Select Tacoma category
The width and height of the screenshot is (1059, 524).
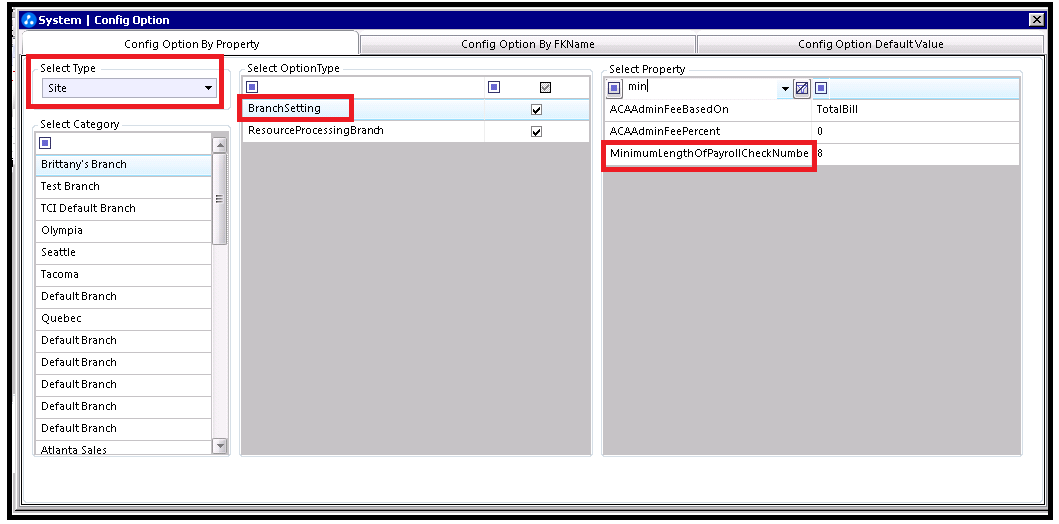[124, 274]
